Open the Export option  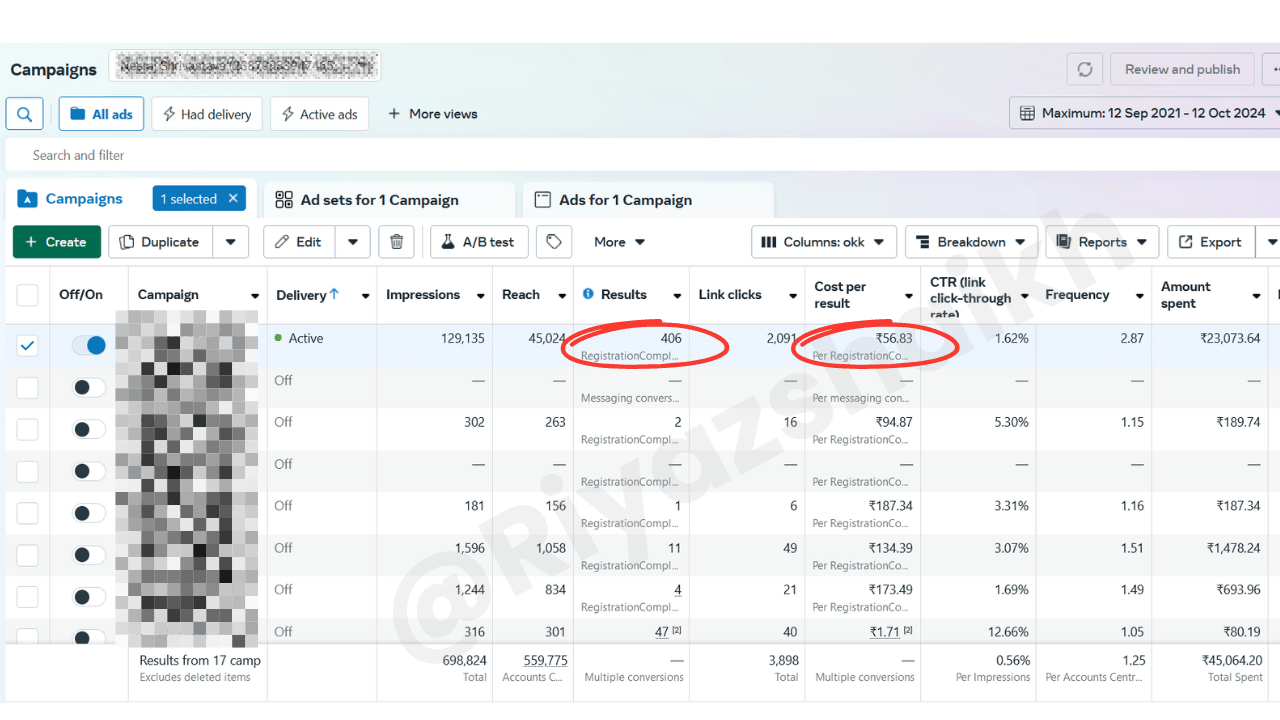click(1210, 242)
